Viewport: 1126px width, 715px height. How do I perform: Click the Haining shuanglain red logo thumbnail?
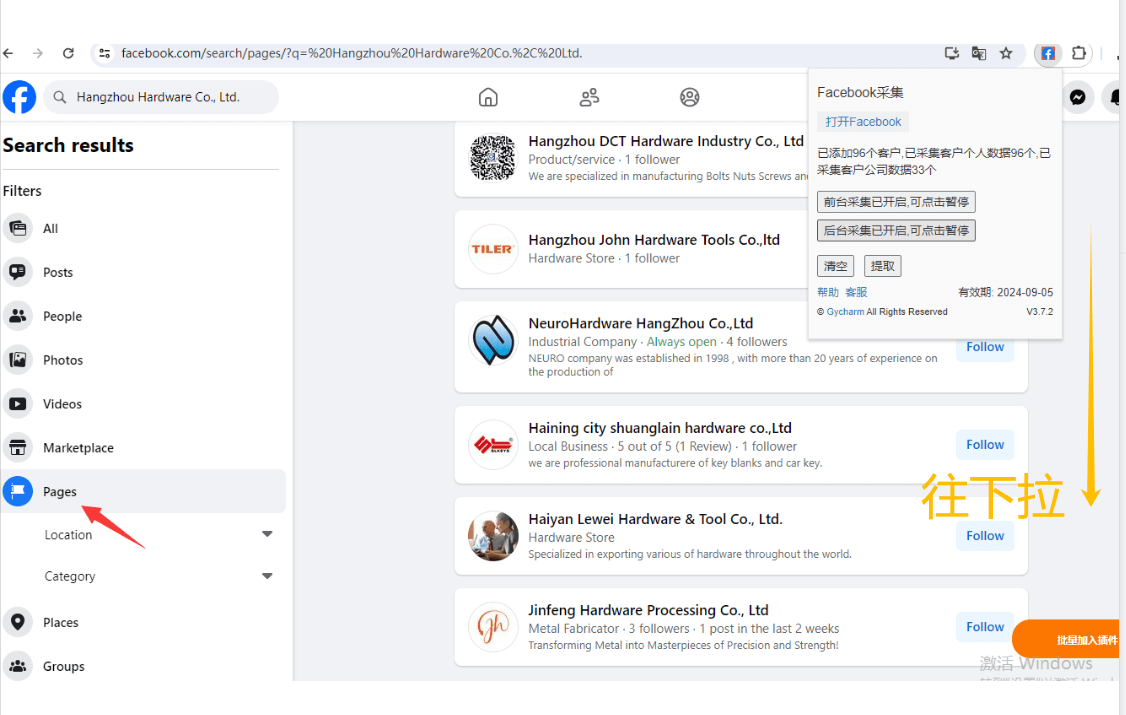coord(493,445)
